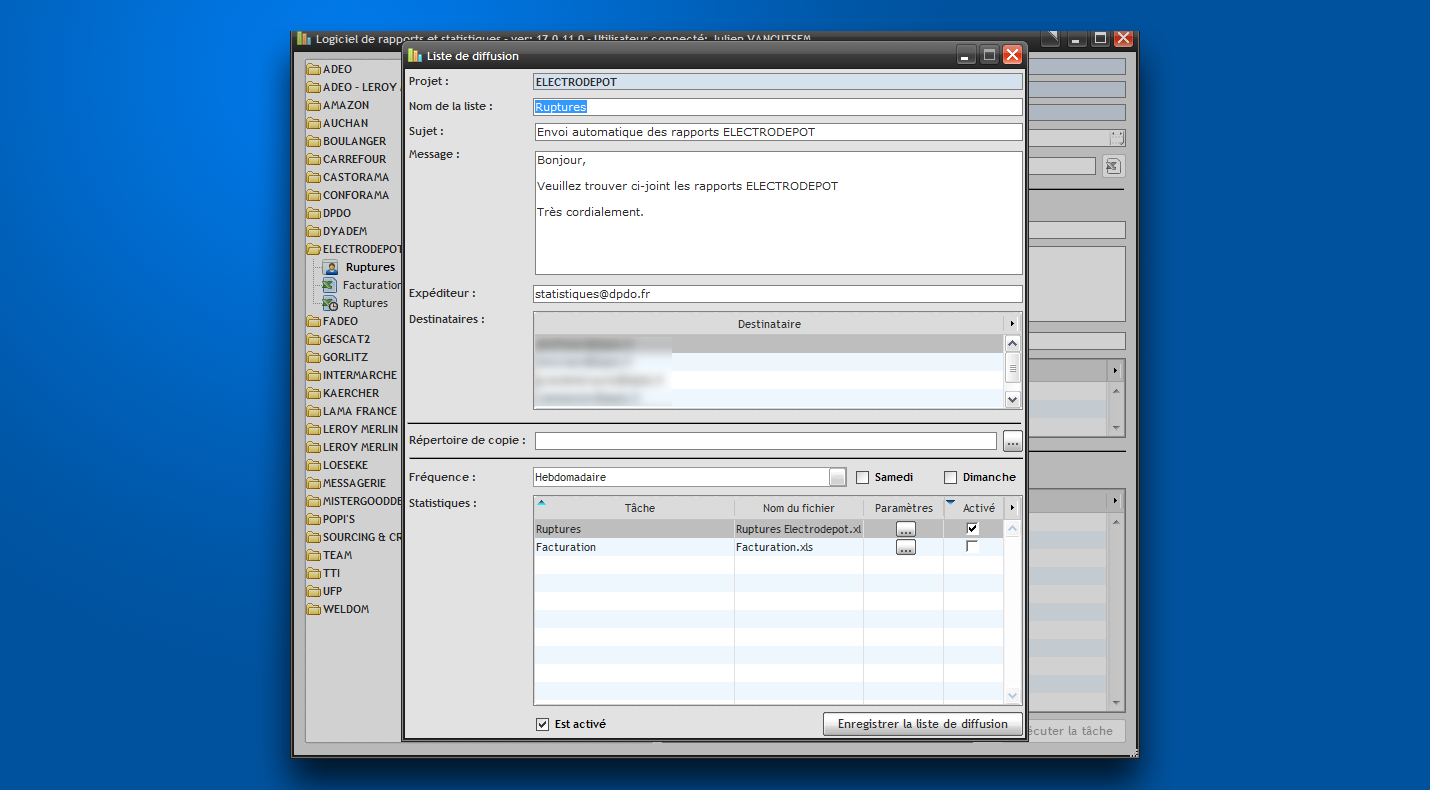Select the scheduled Ruptures Excel clock icon
Screen dimensions: 1430x790
(x=329, y=303)
